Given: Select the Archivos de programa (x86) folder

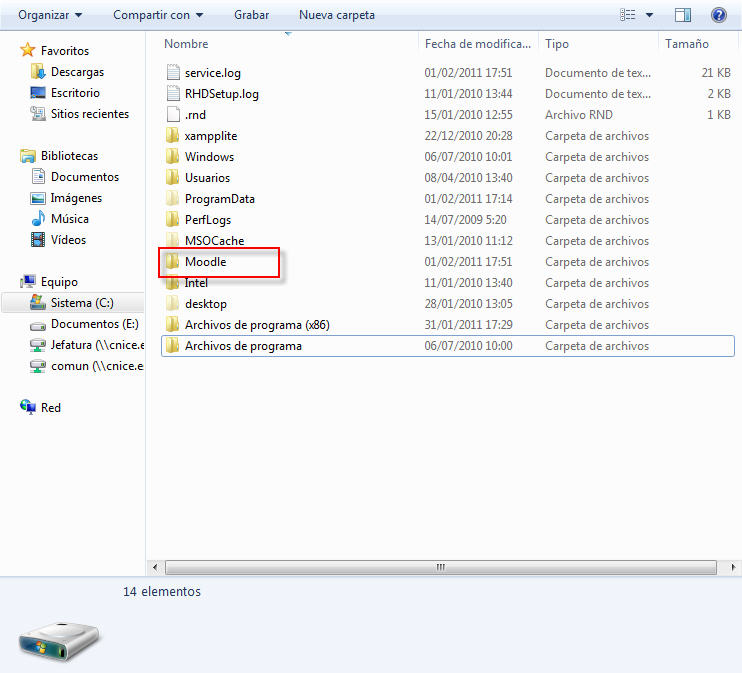Looking at the screenshot, I should point(257,325).
